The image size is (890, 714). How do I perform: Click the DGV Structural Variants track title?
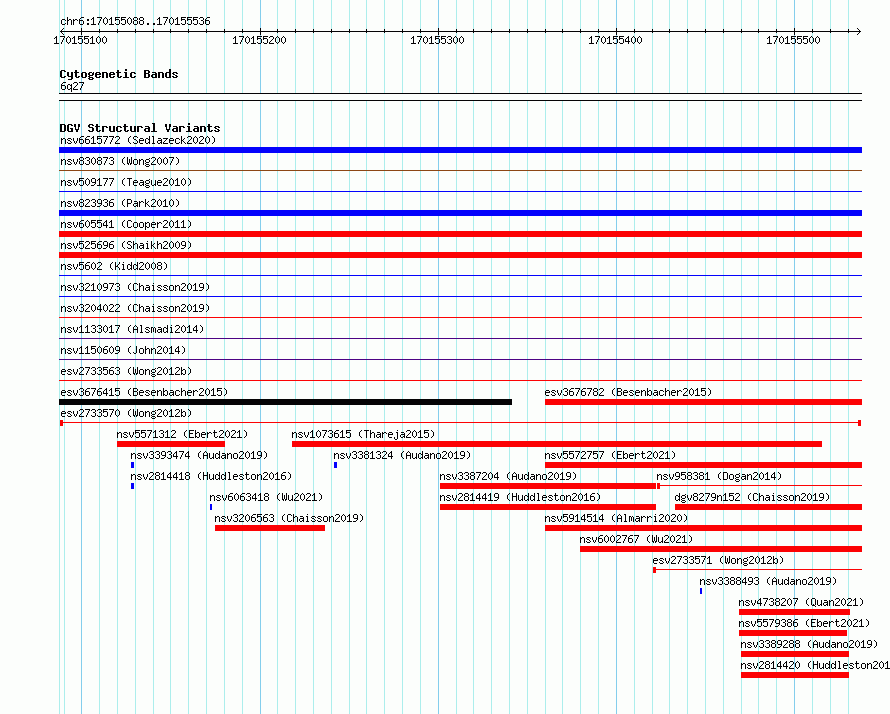click(140, 128)
